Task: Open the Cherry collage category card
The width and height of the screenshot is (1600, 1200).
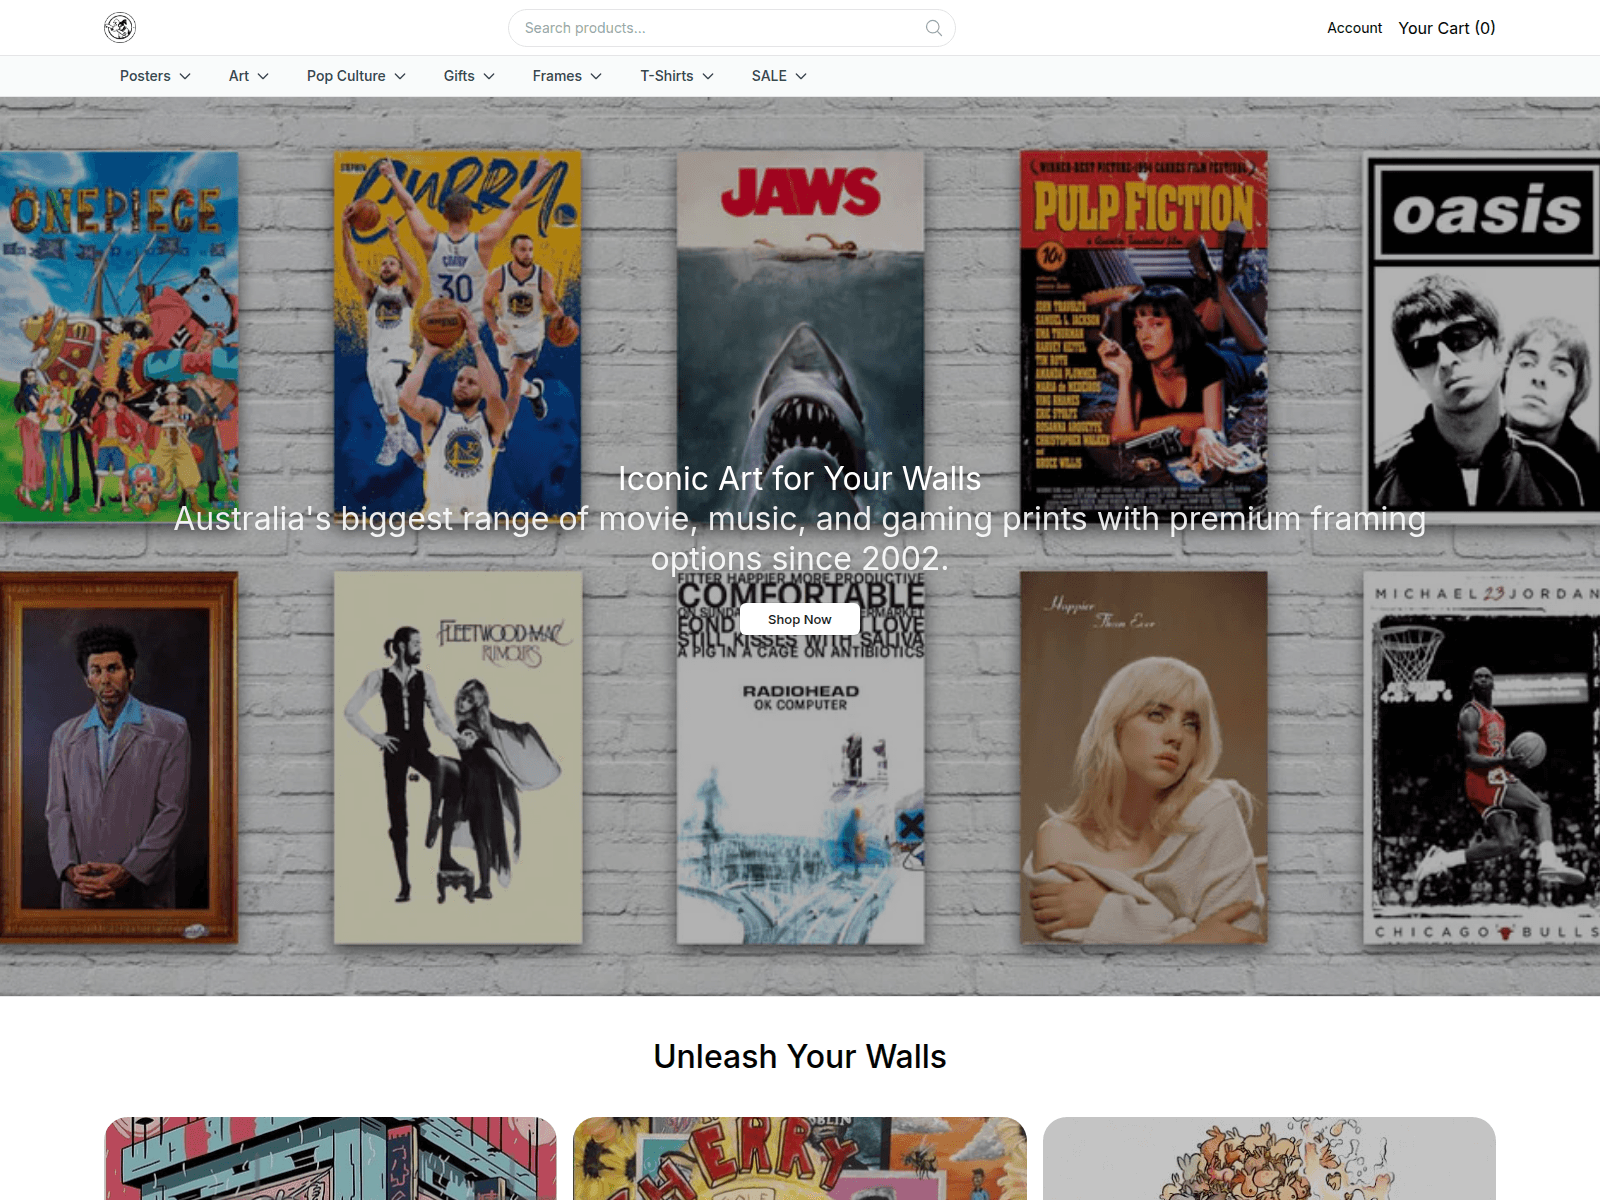Action: [x=800, y=1158]
